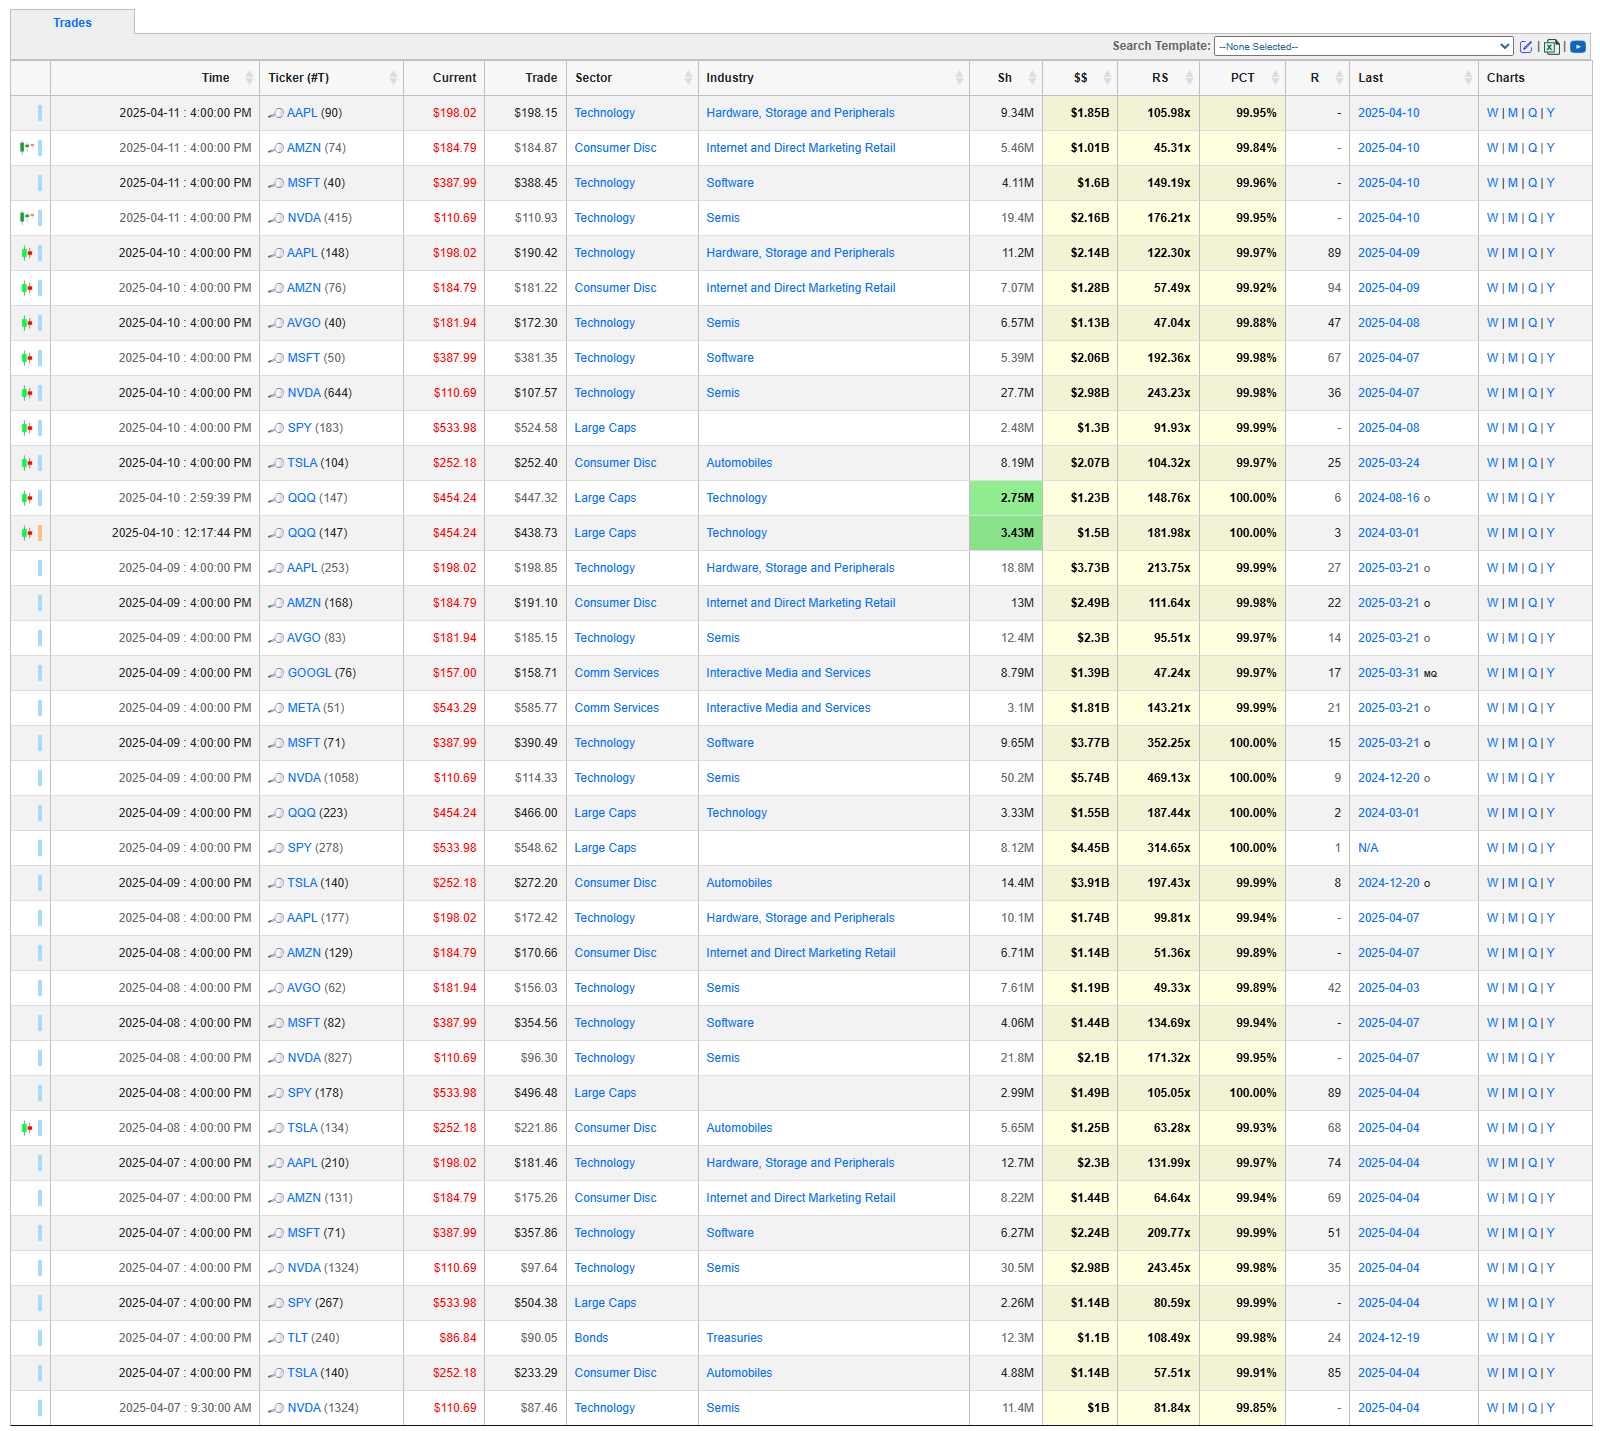The image size is (1600, 1431).
Task: Open Bonds sector link in TLT row
Action: [591, 1338]
